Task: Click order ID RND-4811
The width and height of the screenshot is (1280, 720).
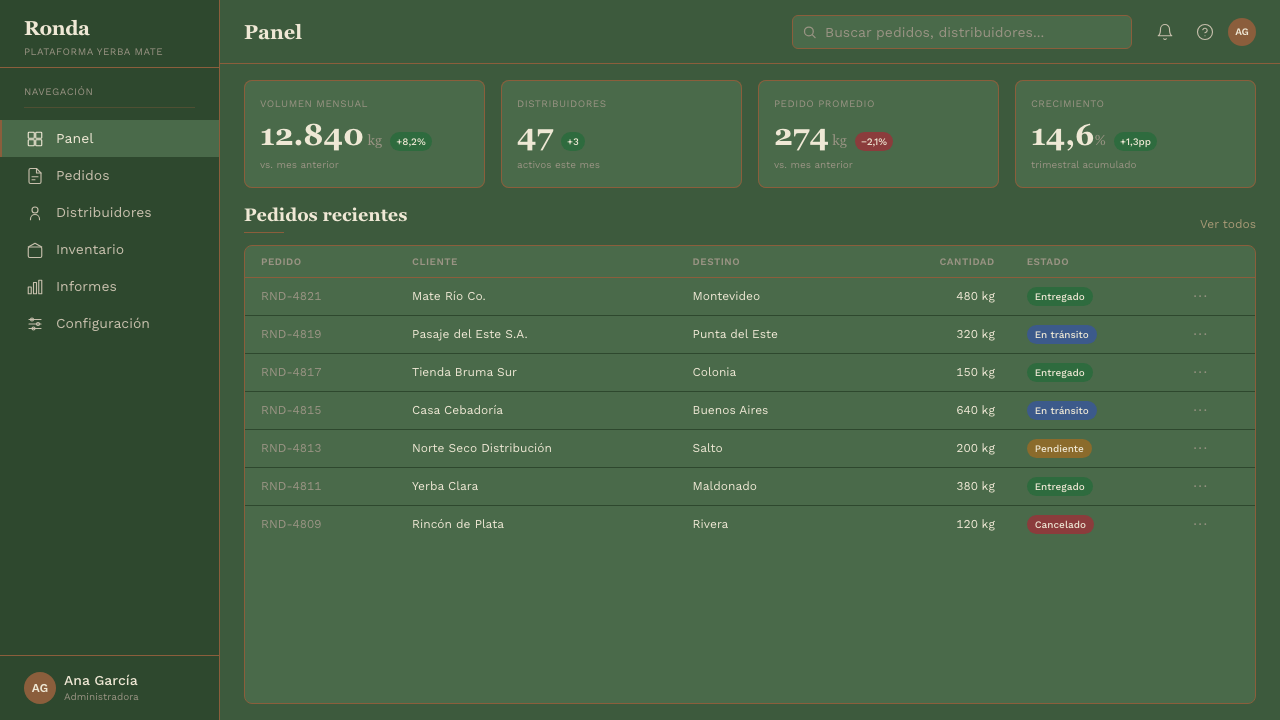Action: tap(291, 486)
